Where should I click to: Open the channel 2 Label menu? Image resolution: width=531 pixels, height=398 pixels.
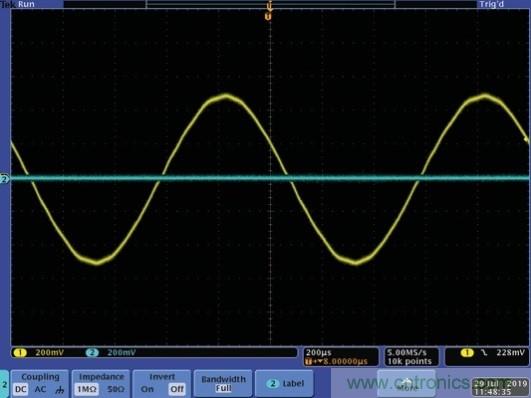284,383
